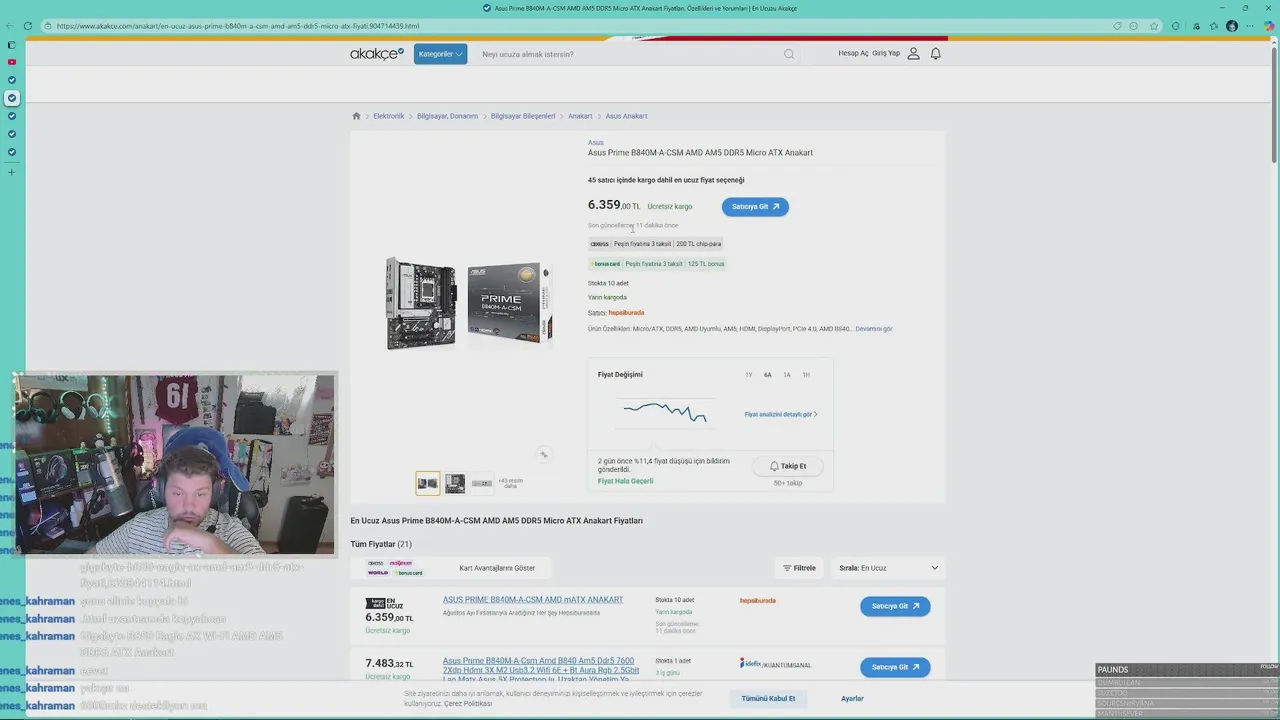Go to Elektronik breadcrumb
The image size is (1280, 720).
389,116
